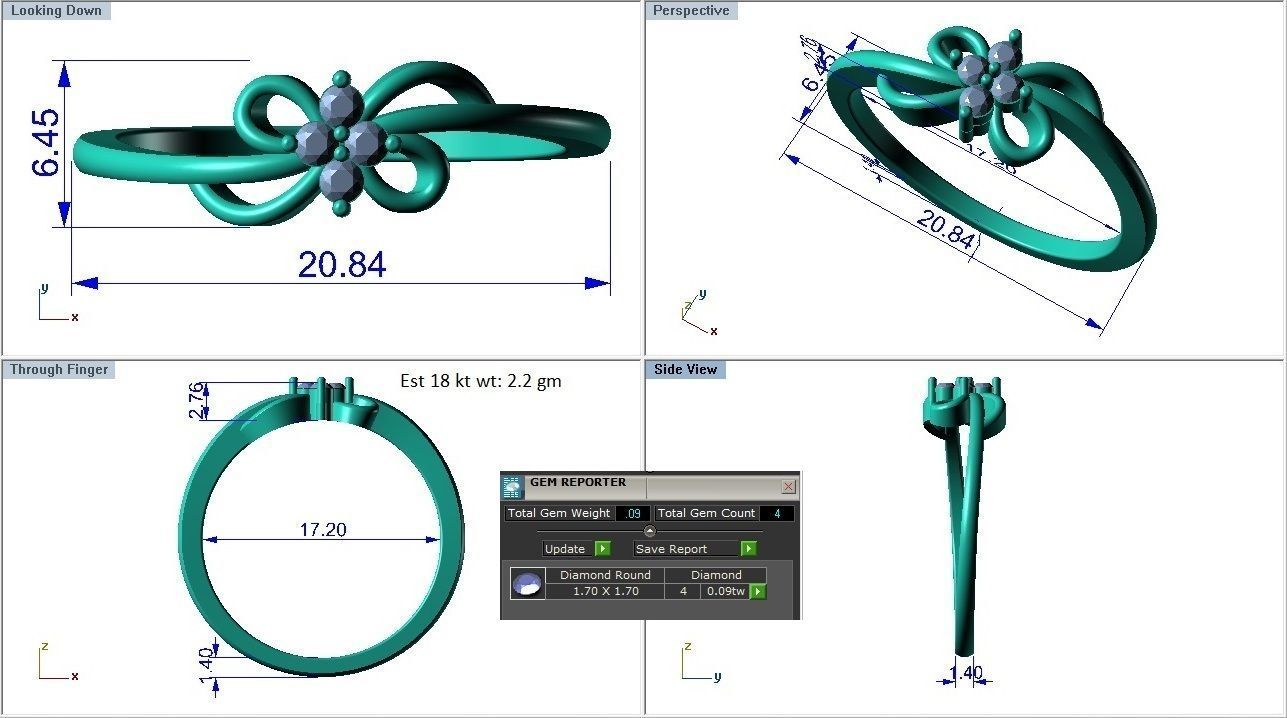
Task: Select the Through Finger viewport label
Action: coord(59,369)
